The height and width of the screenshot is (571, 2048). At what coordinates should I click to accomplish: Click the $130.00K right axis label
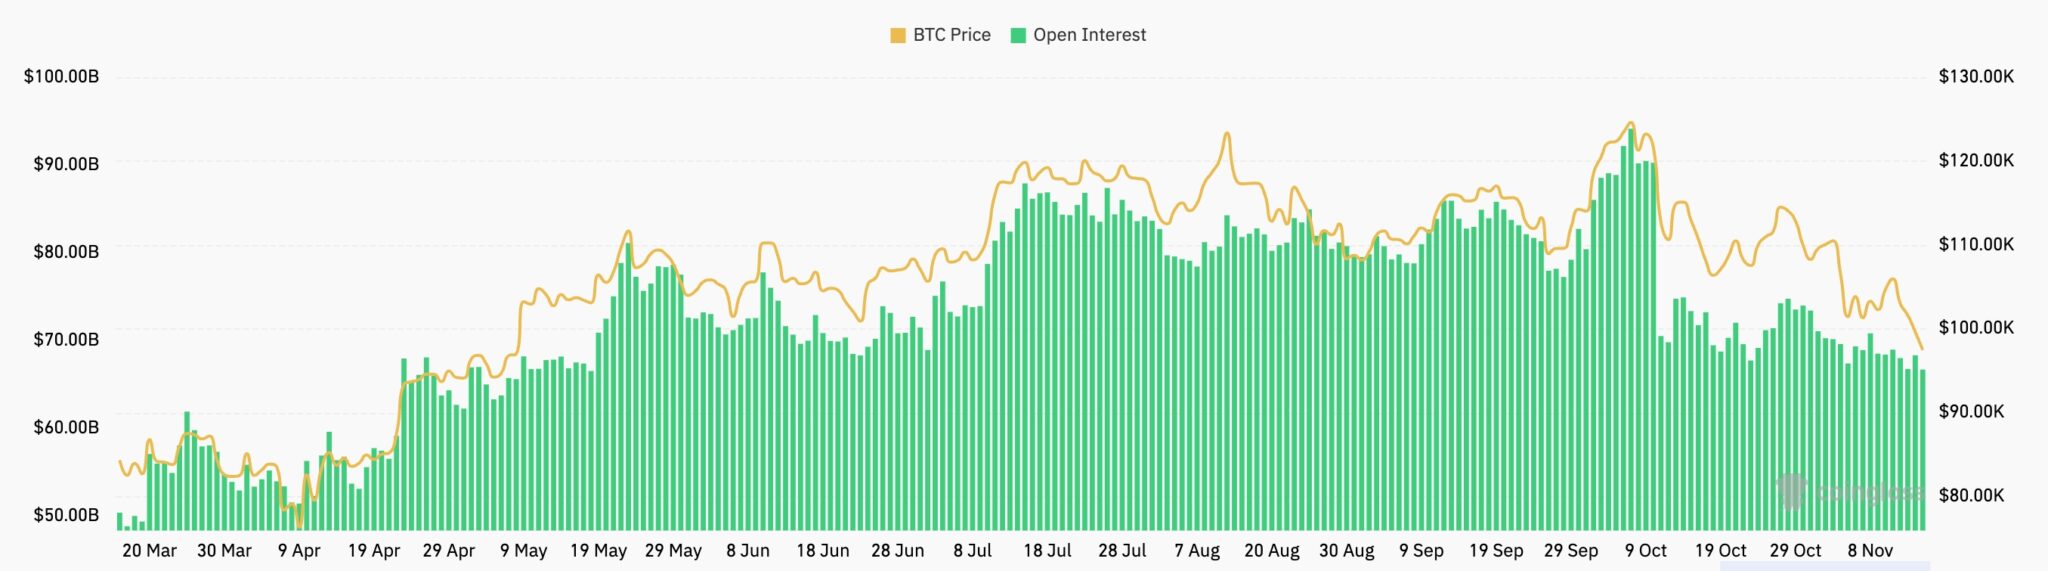click(1976, 77)
